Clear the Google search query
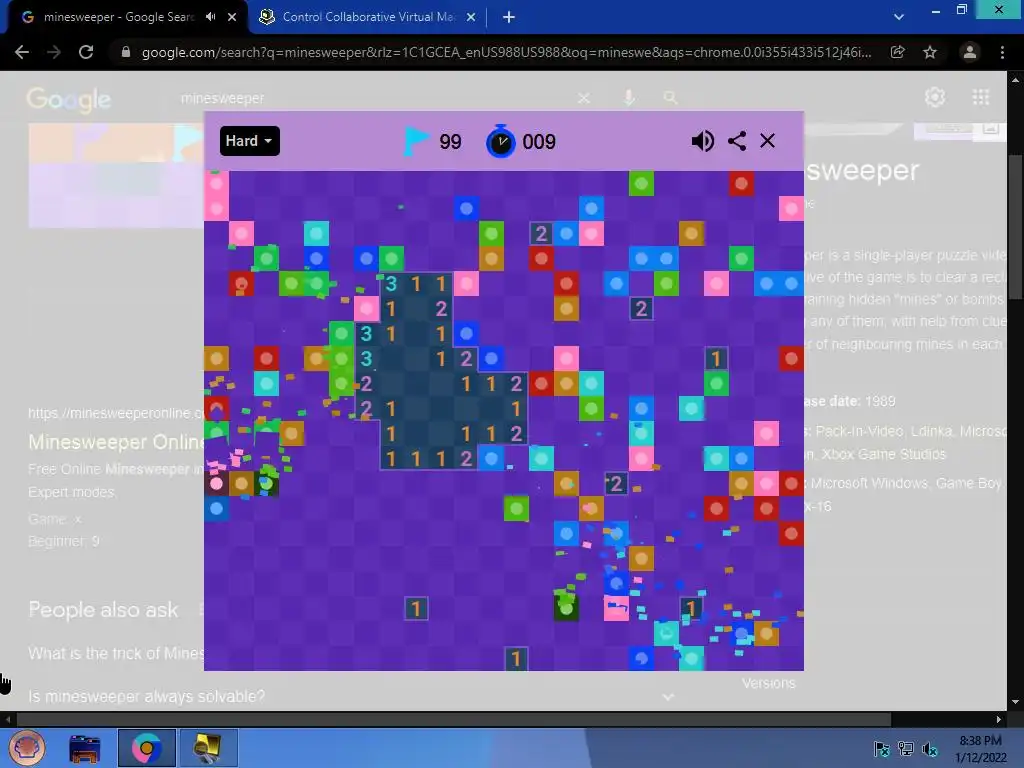This screenshot has width=1024, height=768. (584, 98)
